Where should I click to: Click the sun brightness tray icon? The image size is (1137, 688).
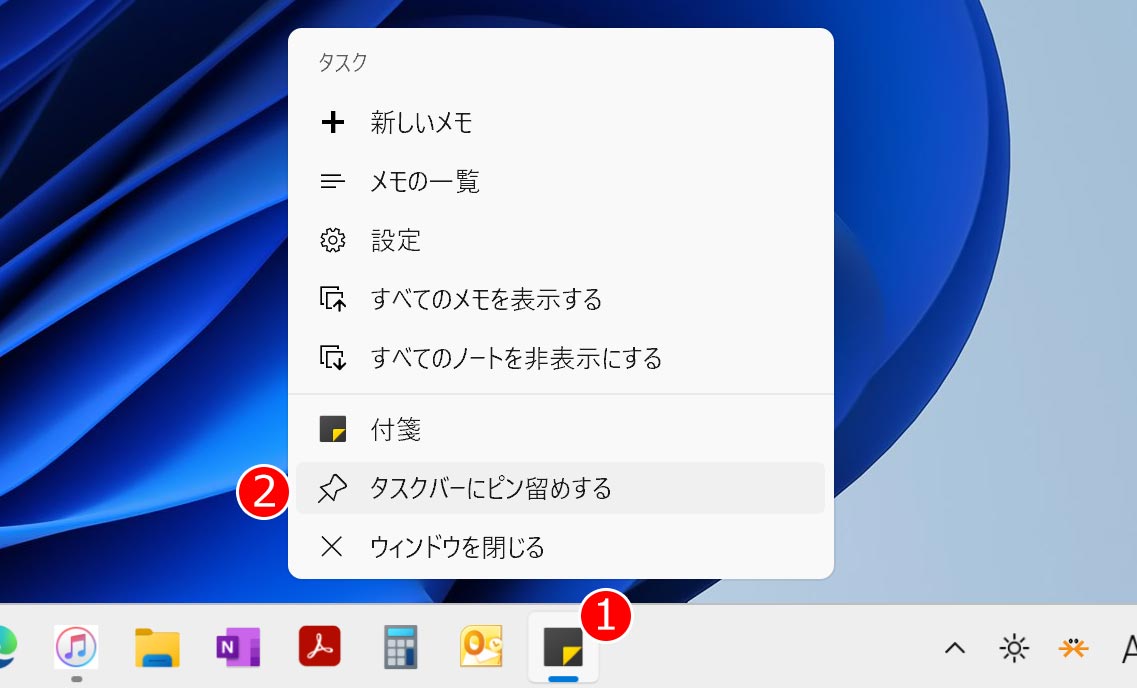click(x=1014, y=649)
